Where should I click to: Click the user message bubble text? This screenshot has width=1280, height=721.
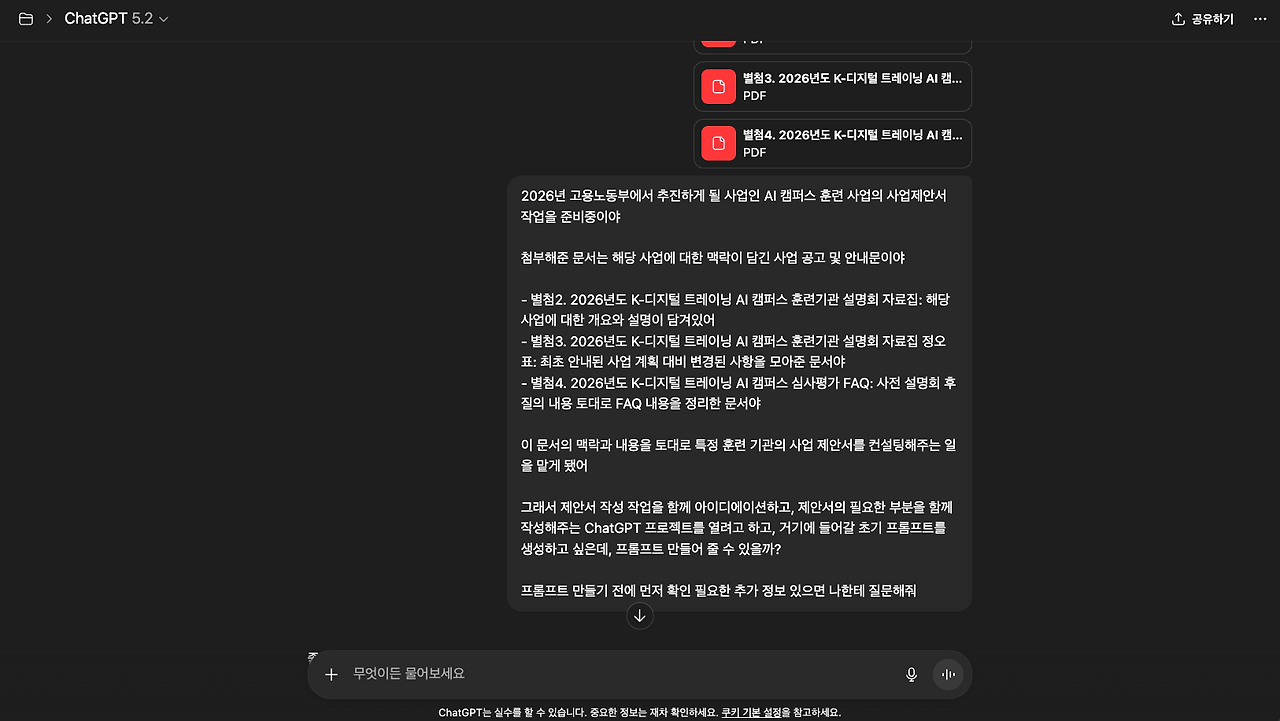tap(739, 393)
